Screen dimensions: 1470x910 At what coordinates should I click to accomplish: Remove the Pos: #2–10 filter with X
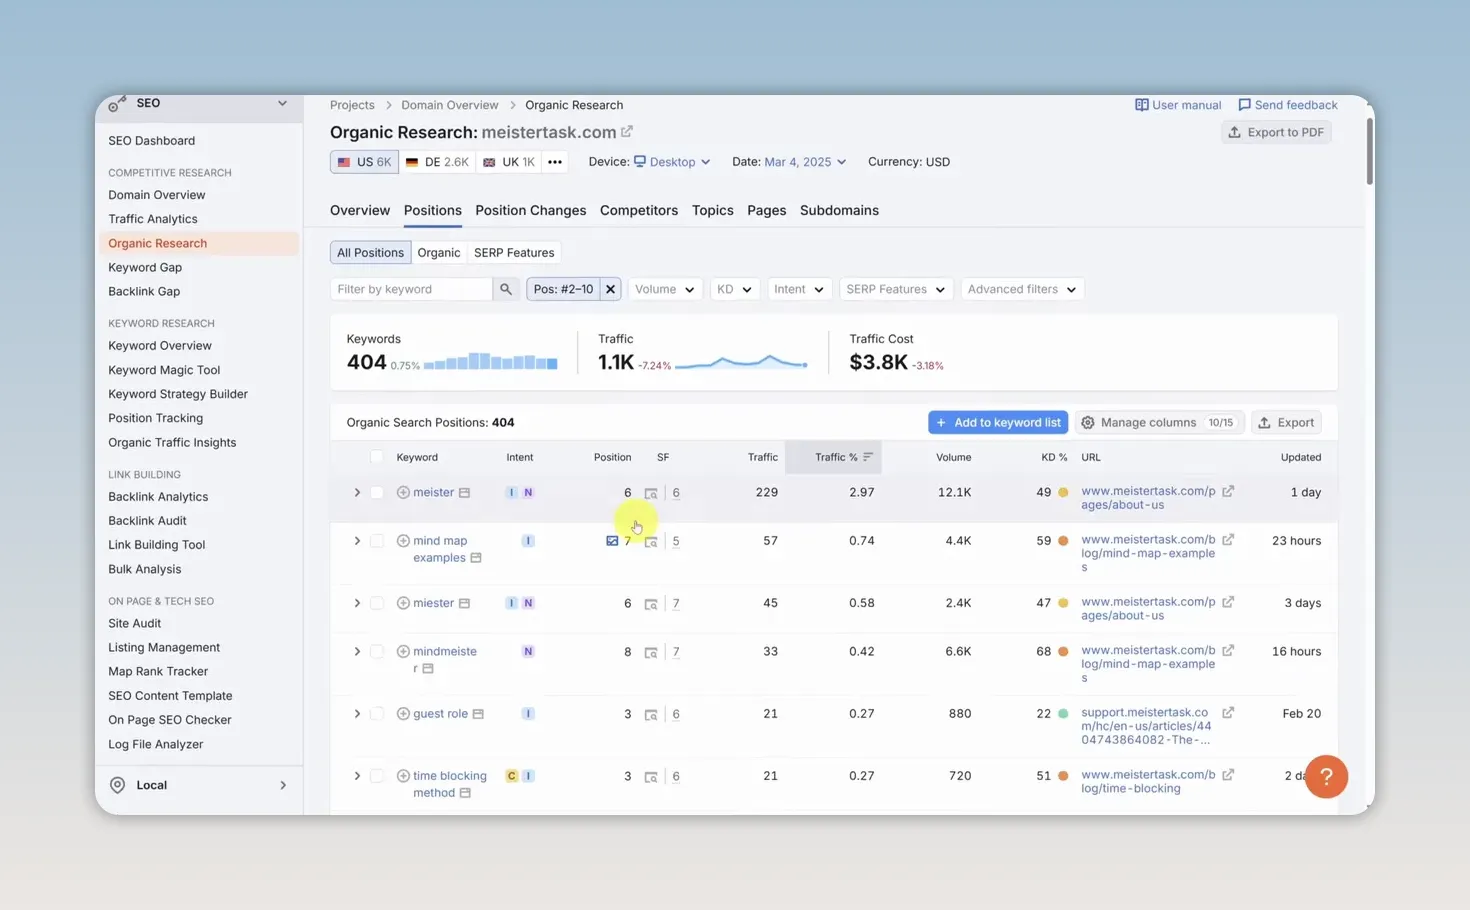tap(610, 289)
